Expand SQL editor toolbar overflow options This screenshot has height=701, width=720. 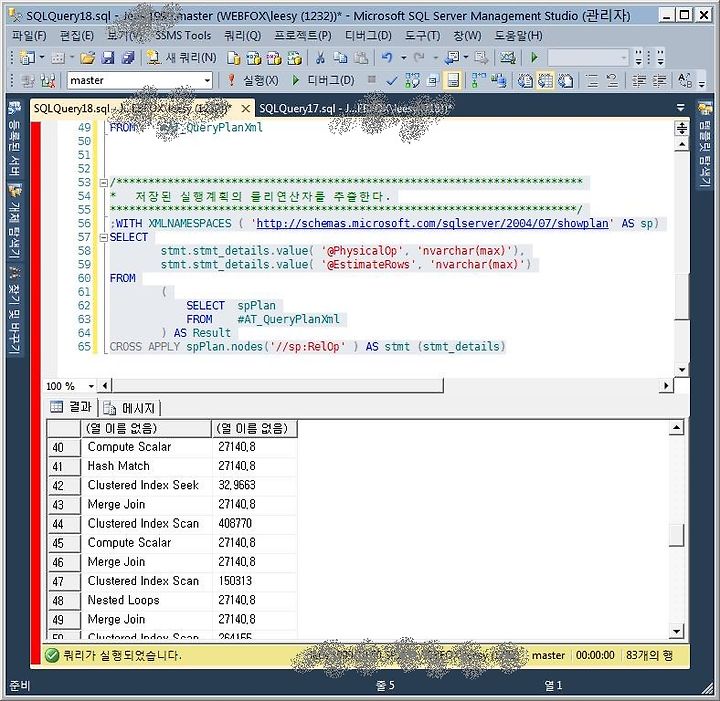click(x=702, y=82)
